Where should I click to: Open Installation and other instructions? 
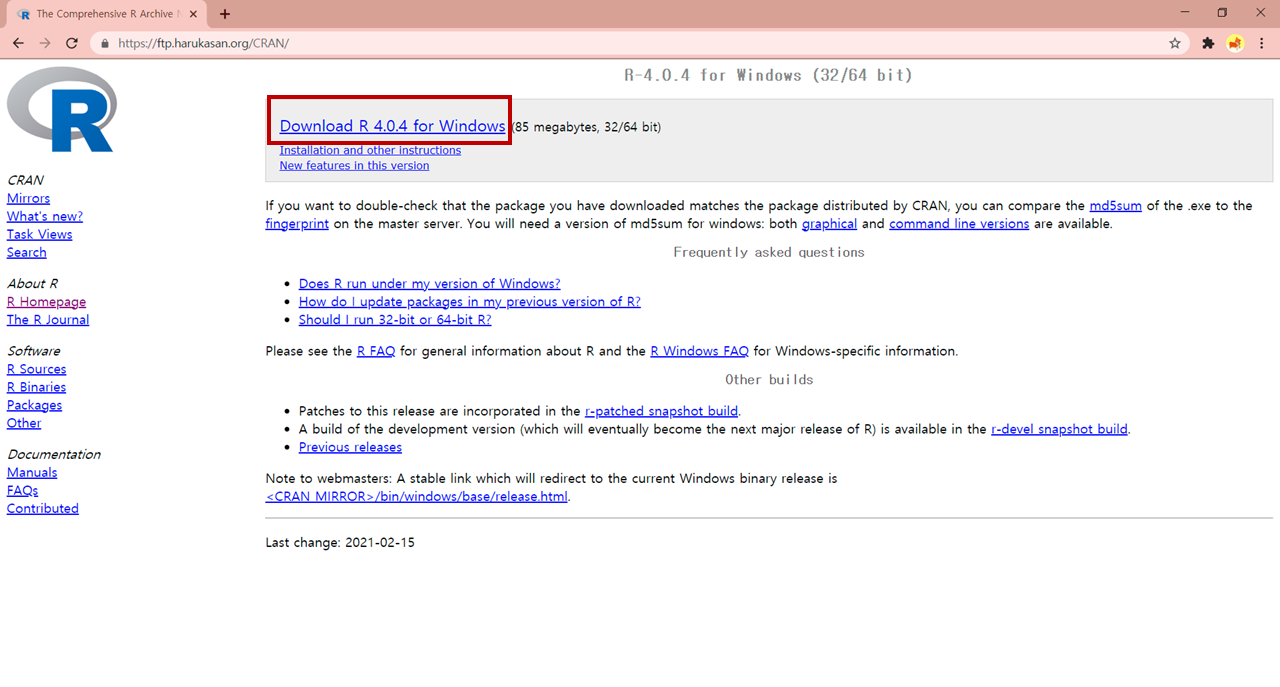[x=370, y=150]
